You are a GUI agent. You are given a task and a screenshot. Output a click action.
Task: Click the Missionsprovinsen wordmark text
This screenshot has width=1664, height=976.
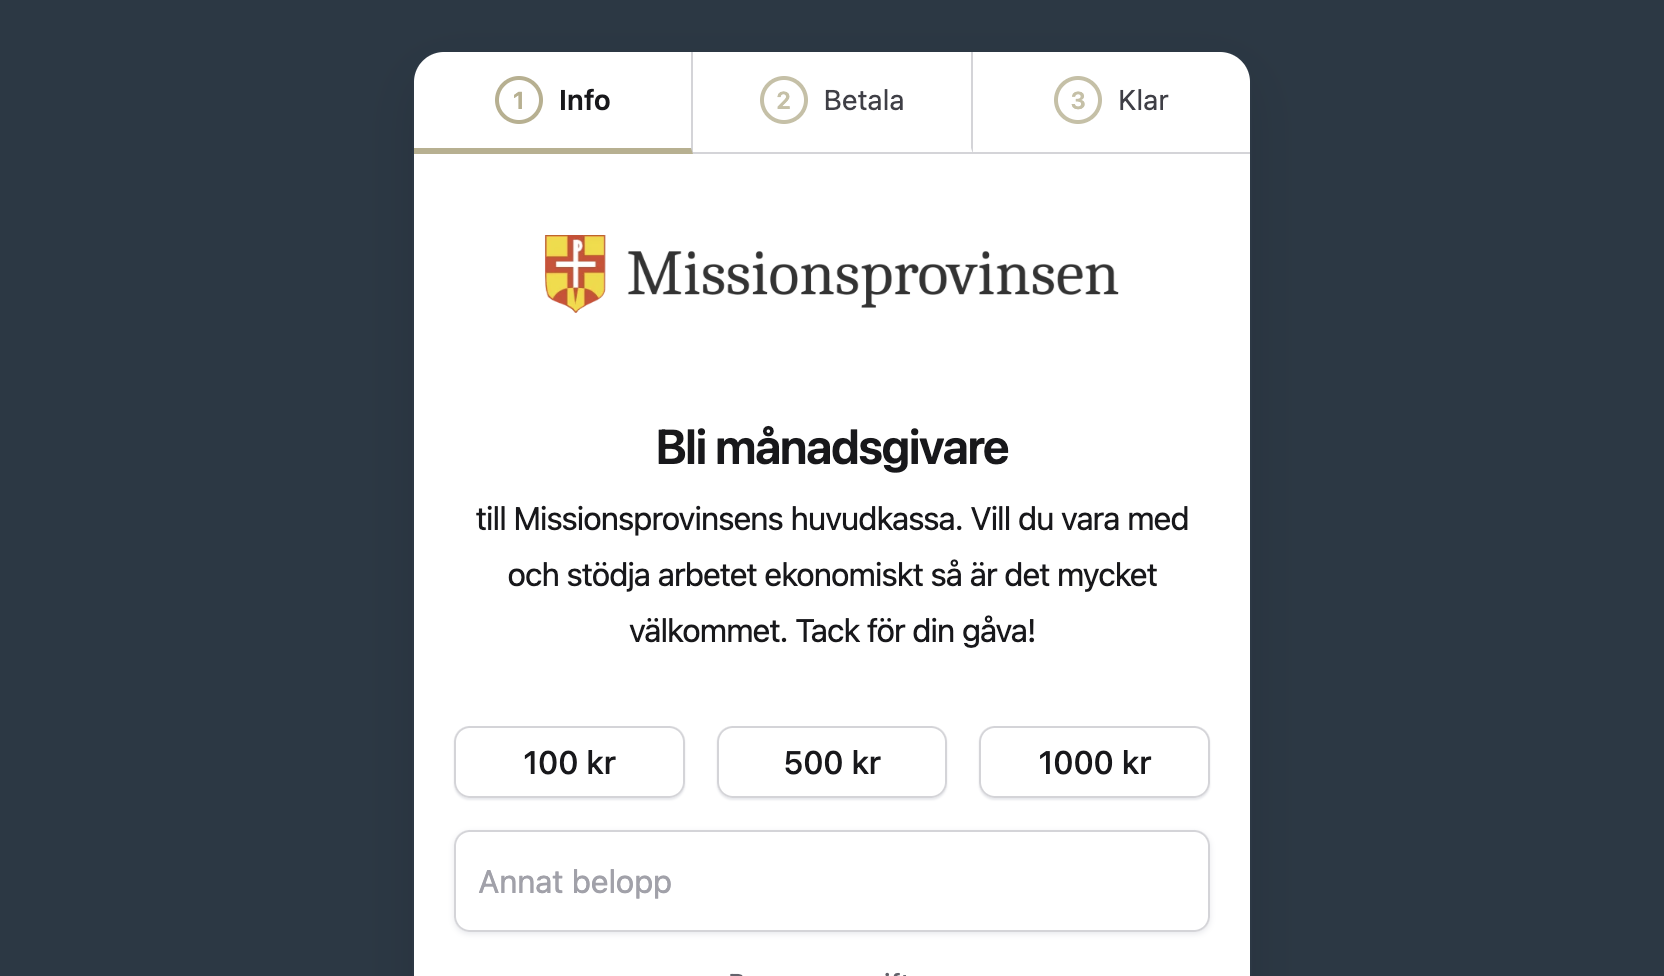pos(872,274)
